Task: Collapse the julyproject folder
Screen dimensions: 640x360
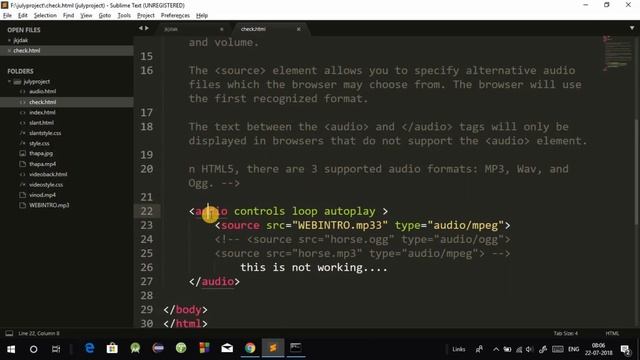Action: tap(9, 82)
